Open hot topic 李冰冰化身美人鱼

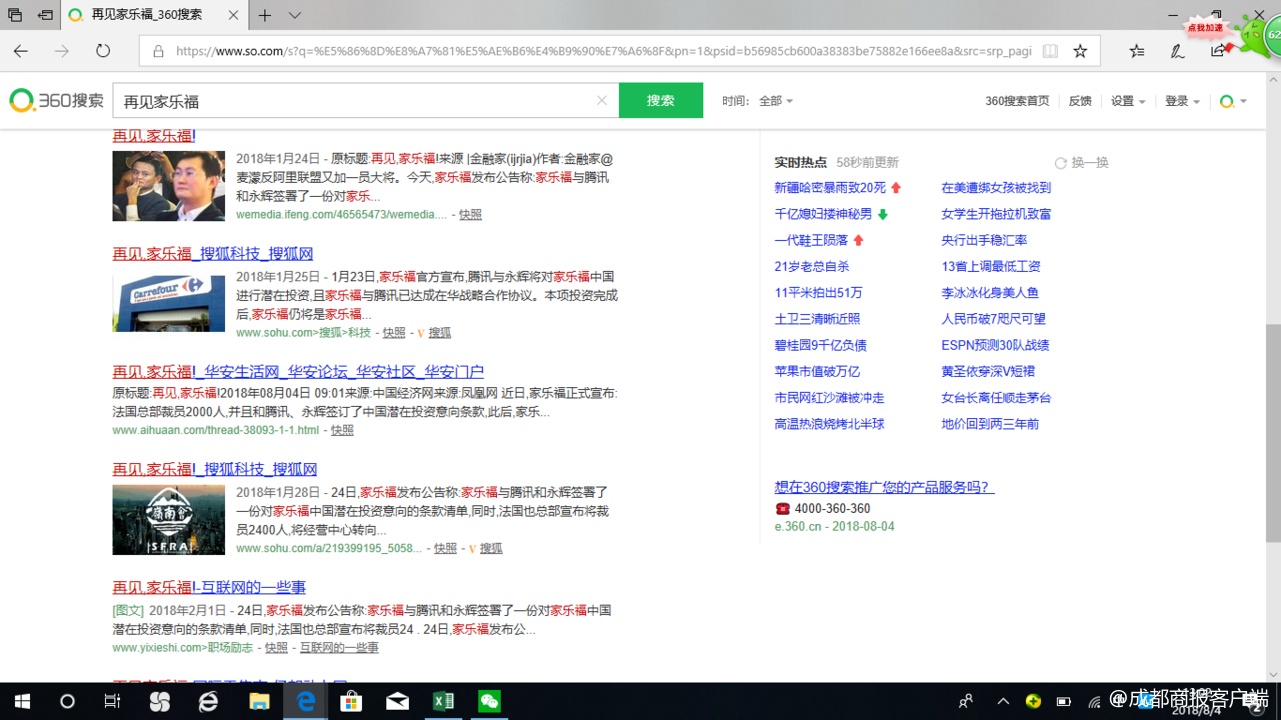(990, 293)
